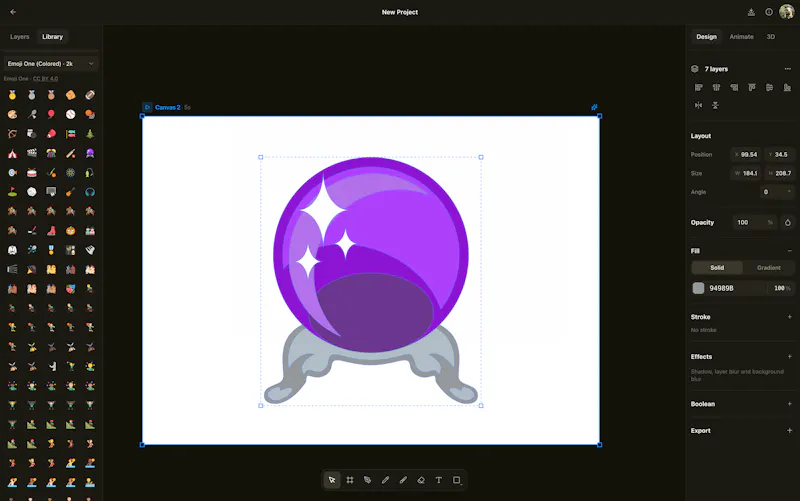Insert the American football emoji
This screenshot has width=800, height=501.
90,95
